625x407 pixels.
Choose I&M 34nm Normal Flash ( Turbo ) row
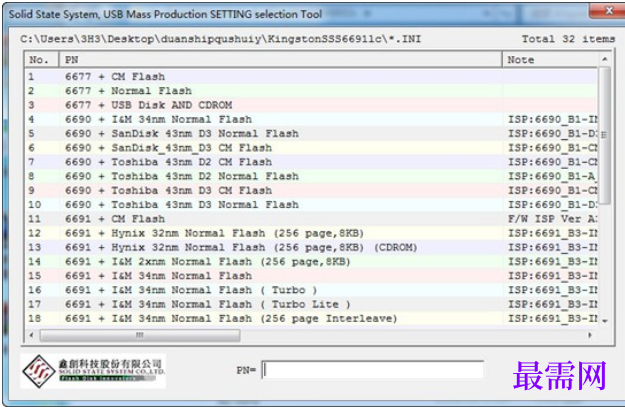311,290
